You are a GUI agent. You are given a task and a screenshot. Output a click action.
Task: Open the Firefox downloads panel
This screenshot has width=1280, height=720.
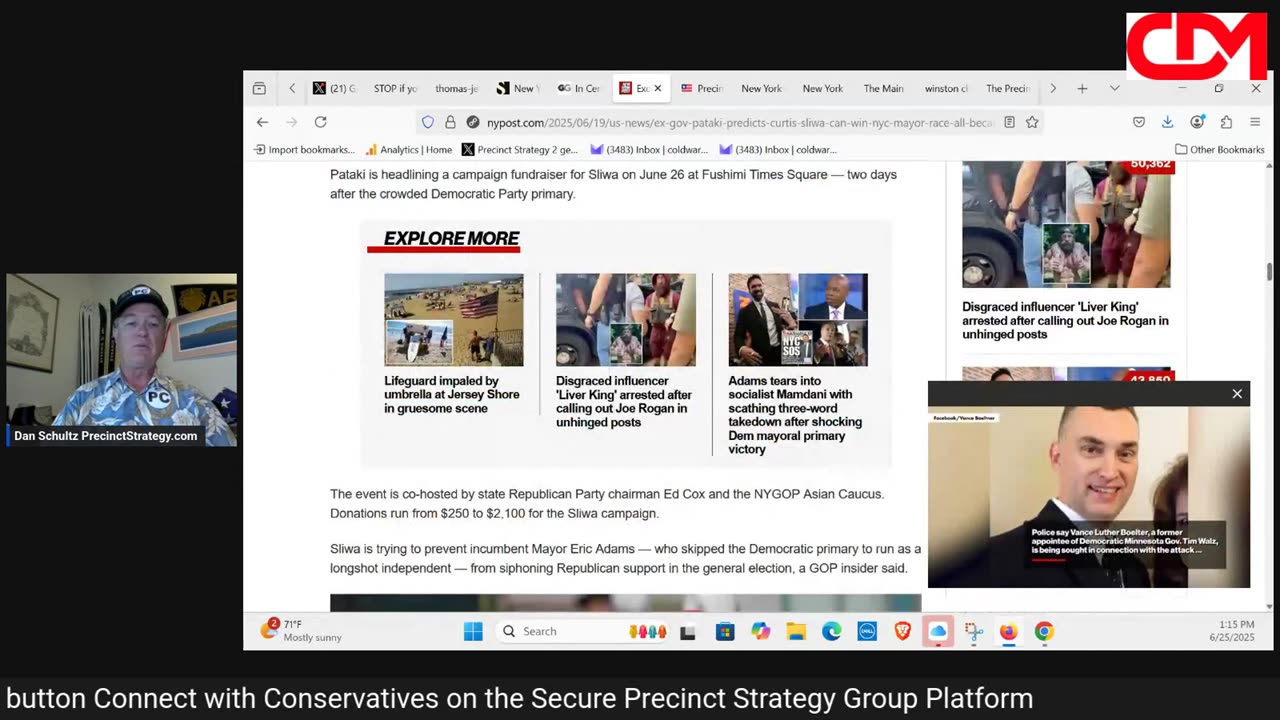[x=1167, y=122]
